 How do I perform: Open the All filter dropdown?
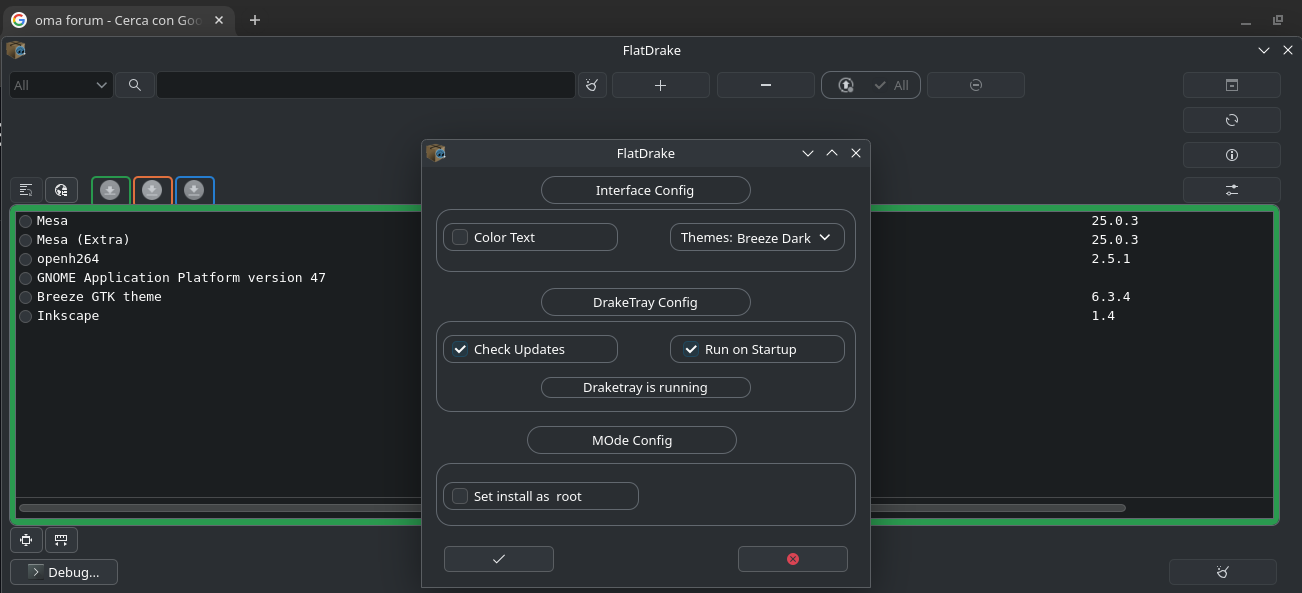click(61, 85)
